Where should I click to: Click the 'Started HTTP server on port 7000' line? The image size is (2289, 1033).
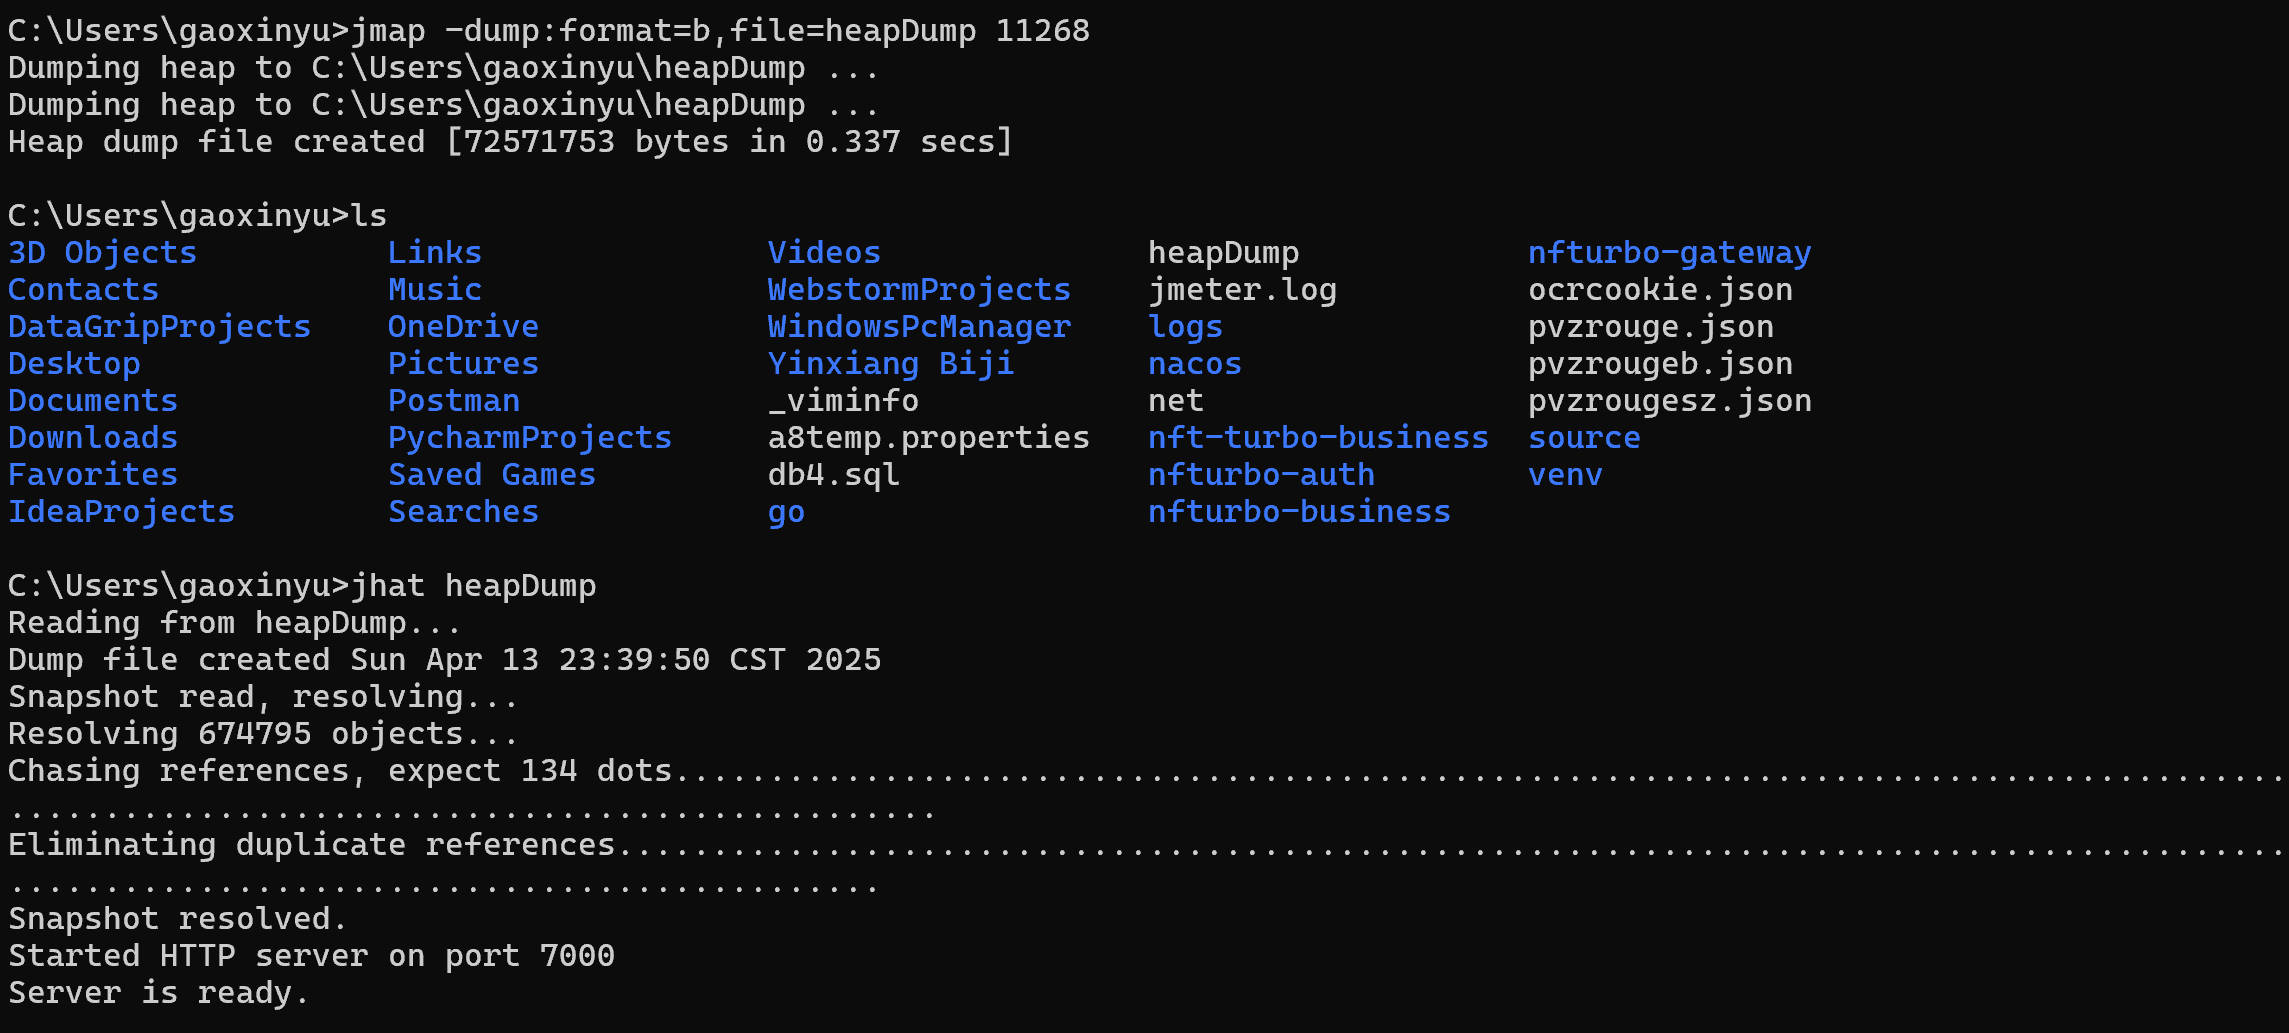(311, 956)
